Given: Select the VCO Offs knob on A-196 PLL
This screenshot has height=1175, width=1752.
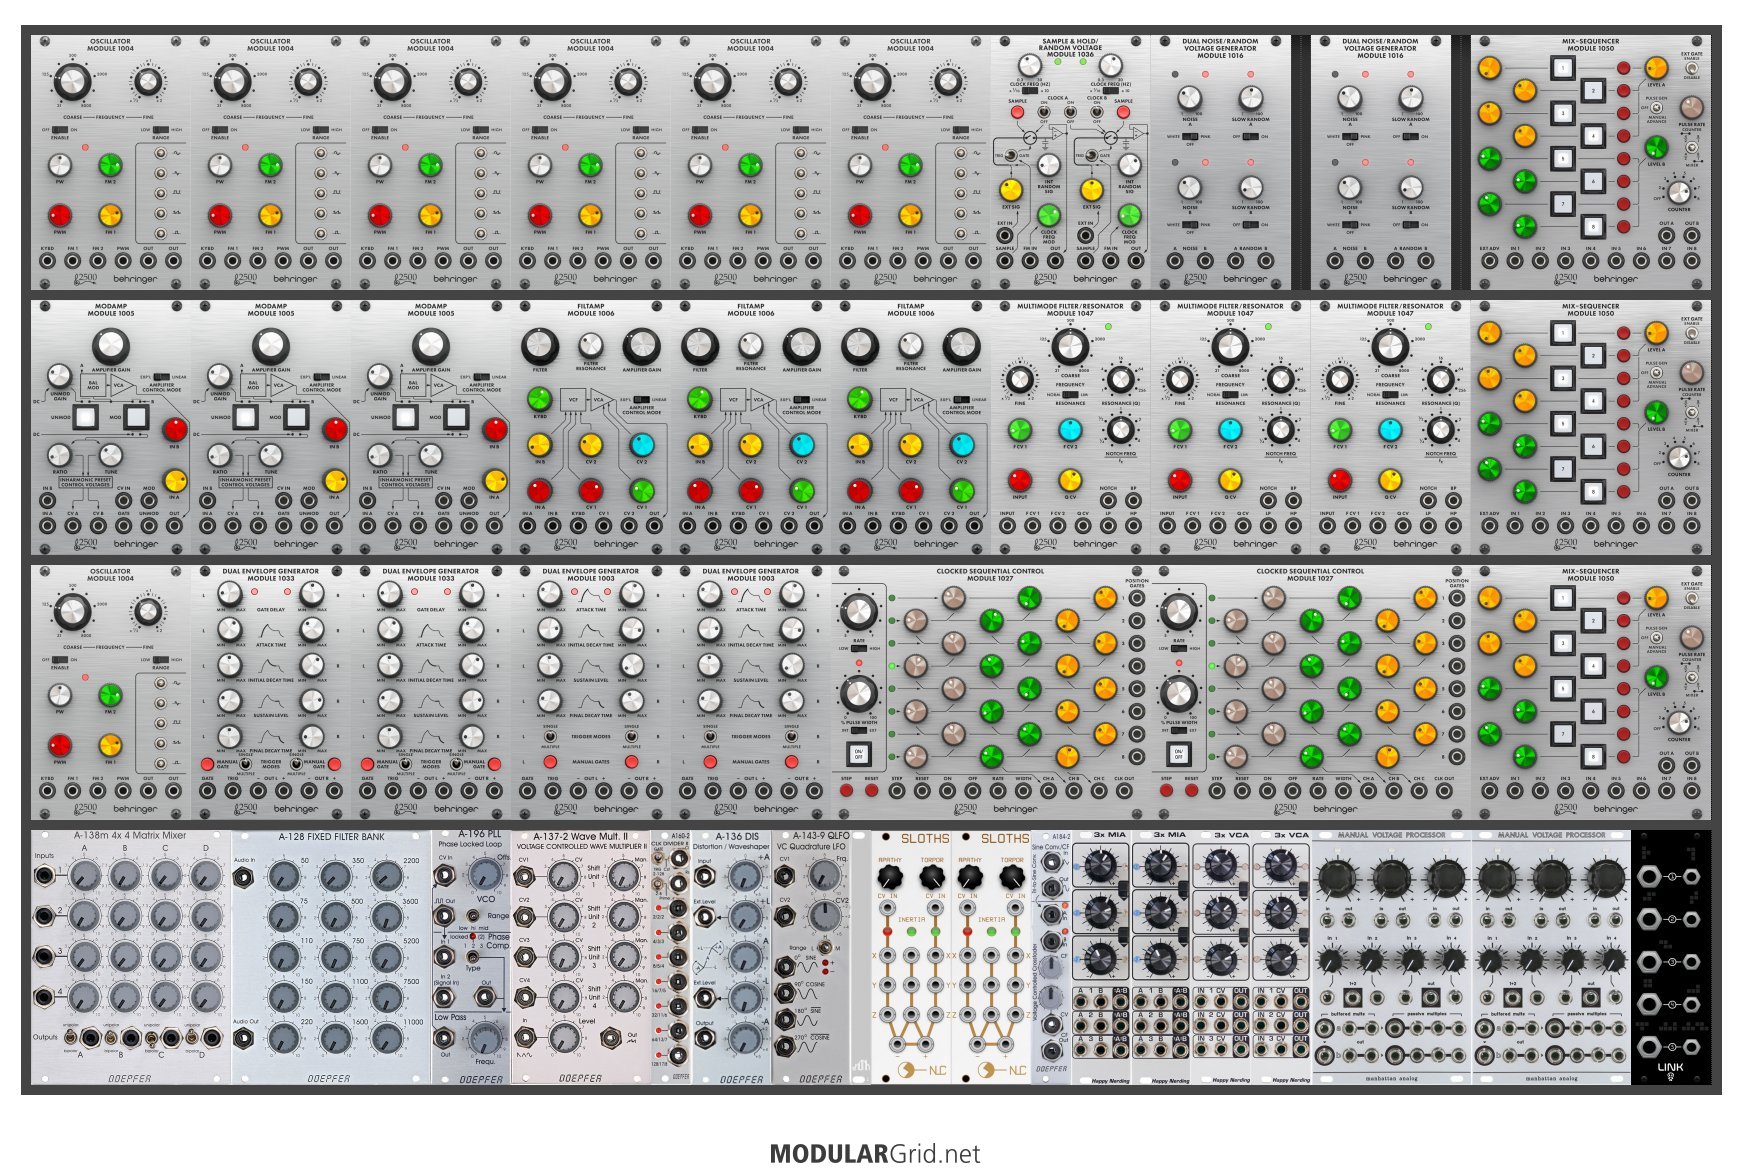Looking at the screenshot, I should pos(487,875).
